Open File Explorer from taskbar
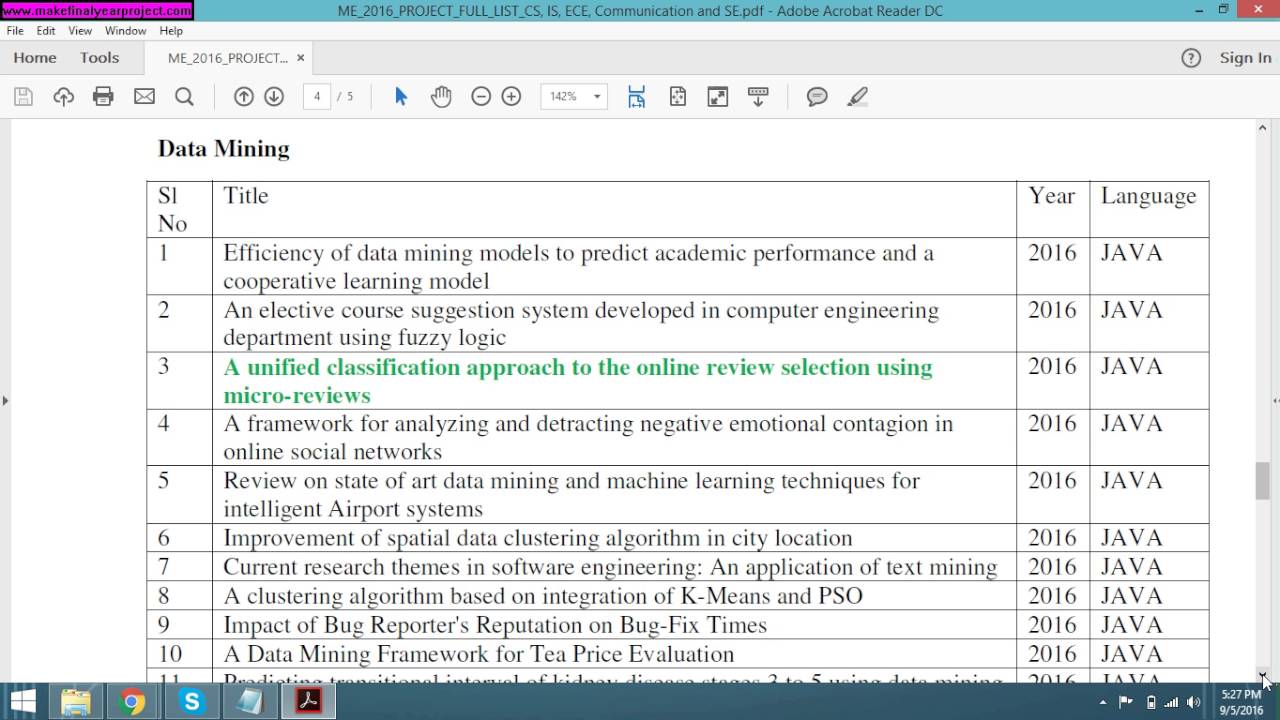Viewport: 1280px width, 720px height. click(76, 701)
